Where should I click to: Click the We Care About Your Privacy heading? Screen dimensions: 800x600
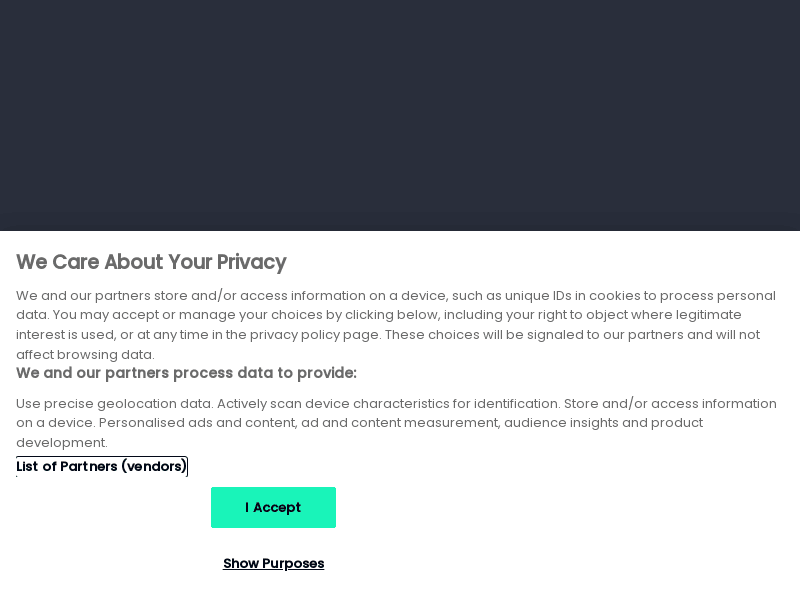[151, 262]
